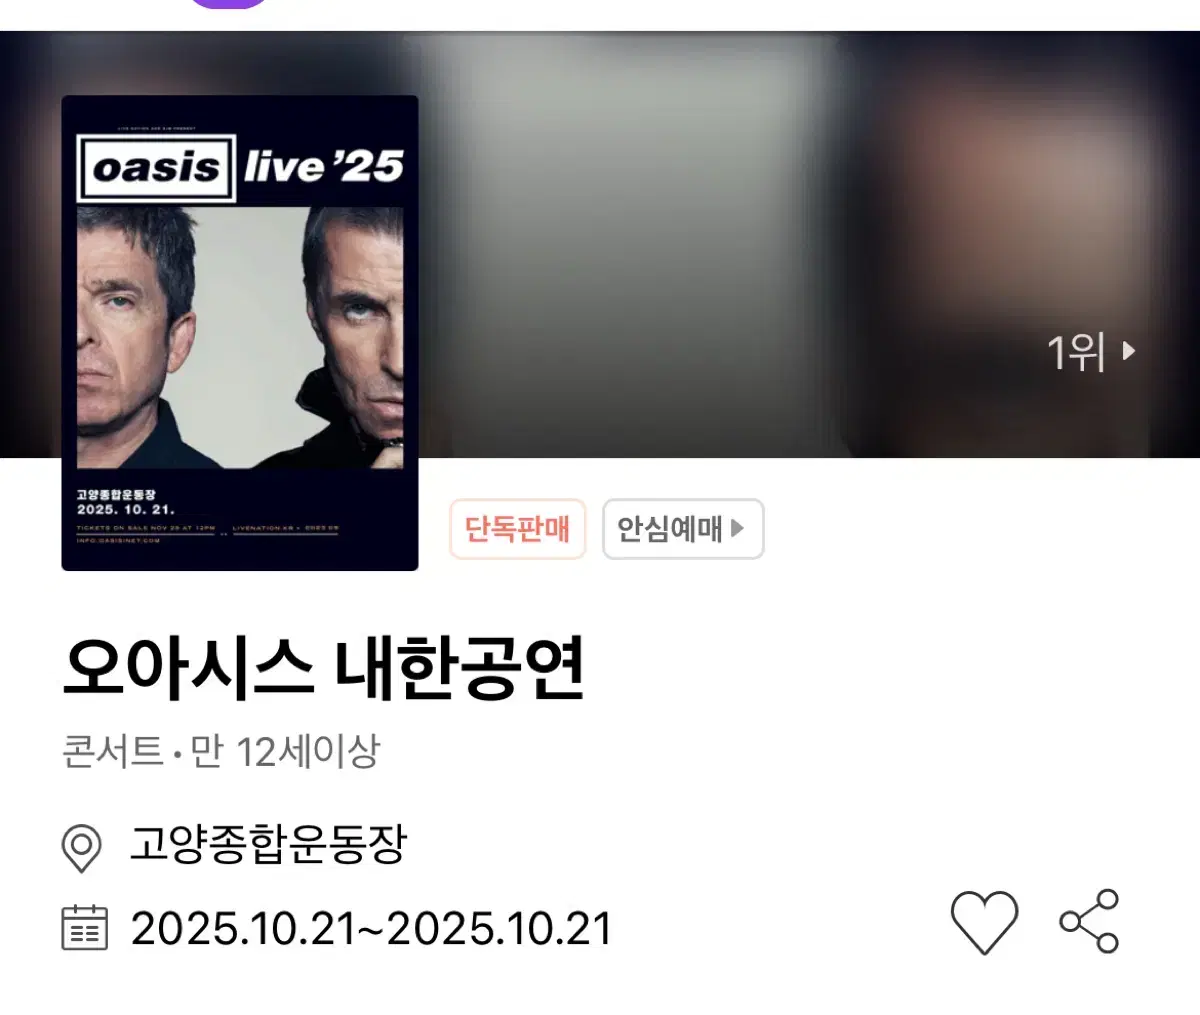Tap the purple button at the top edge
1200x1015 pixels.
(229, 3)
